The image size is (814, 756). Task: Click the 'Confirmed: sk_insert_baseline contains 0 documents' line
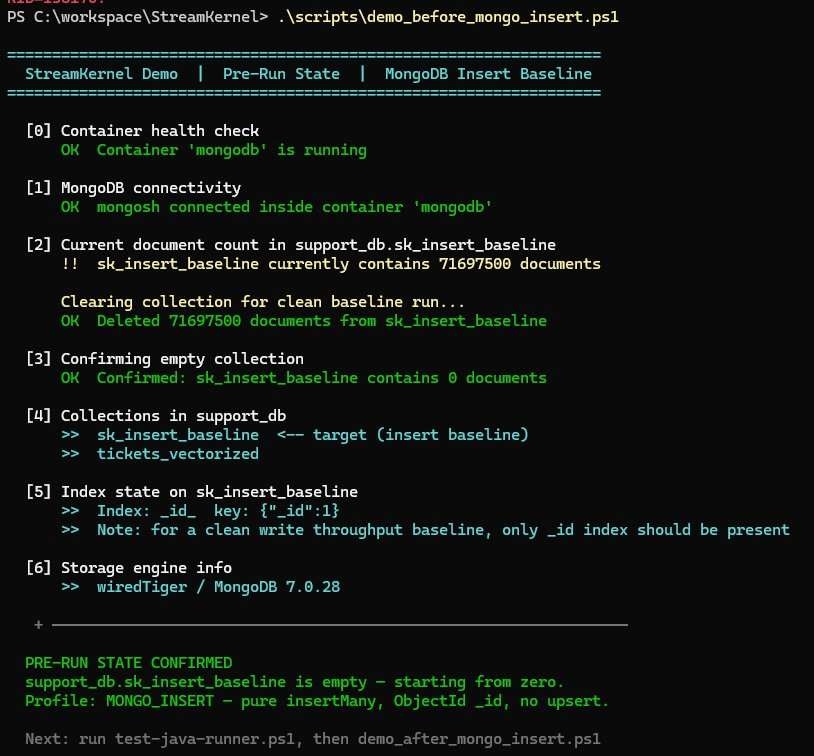point(304,378)
